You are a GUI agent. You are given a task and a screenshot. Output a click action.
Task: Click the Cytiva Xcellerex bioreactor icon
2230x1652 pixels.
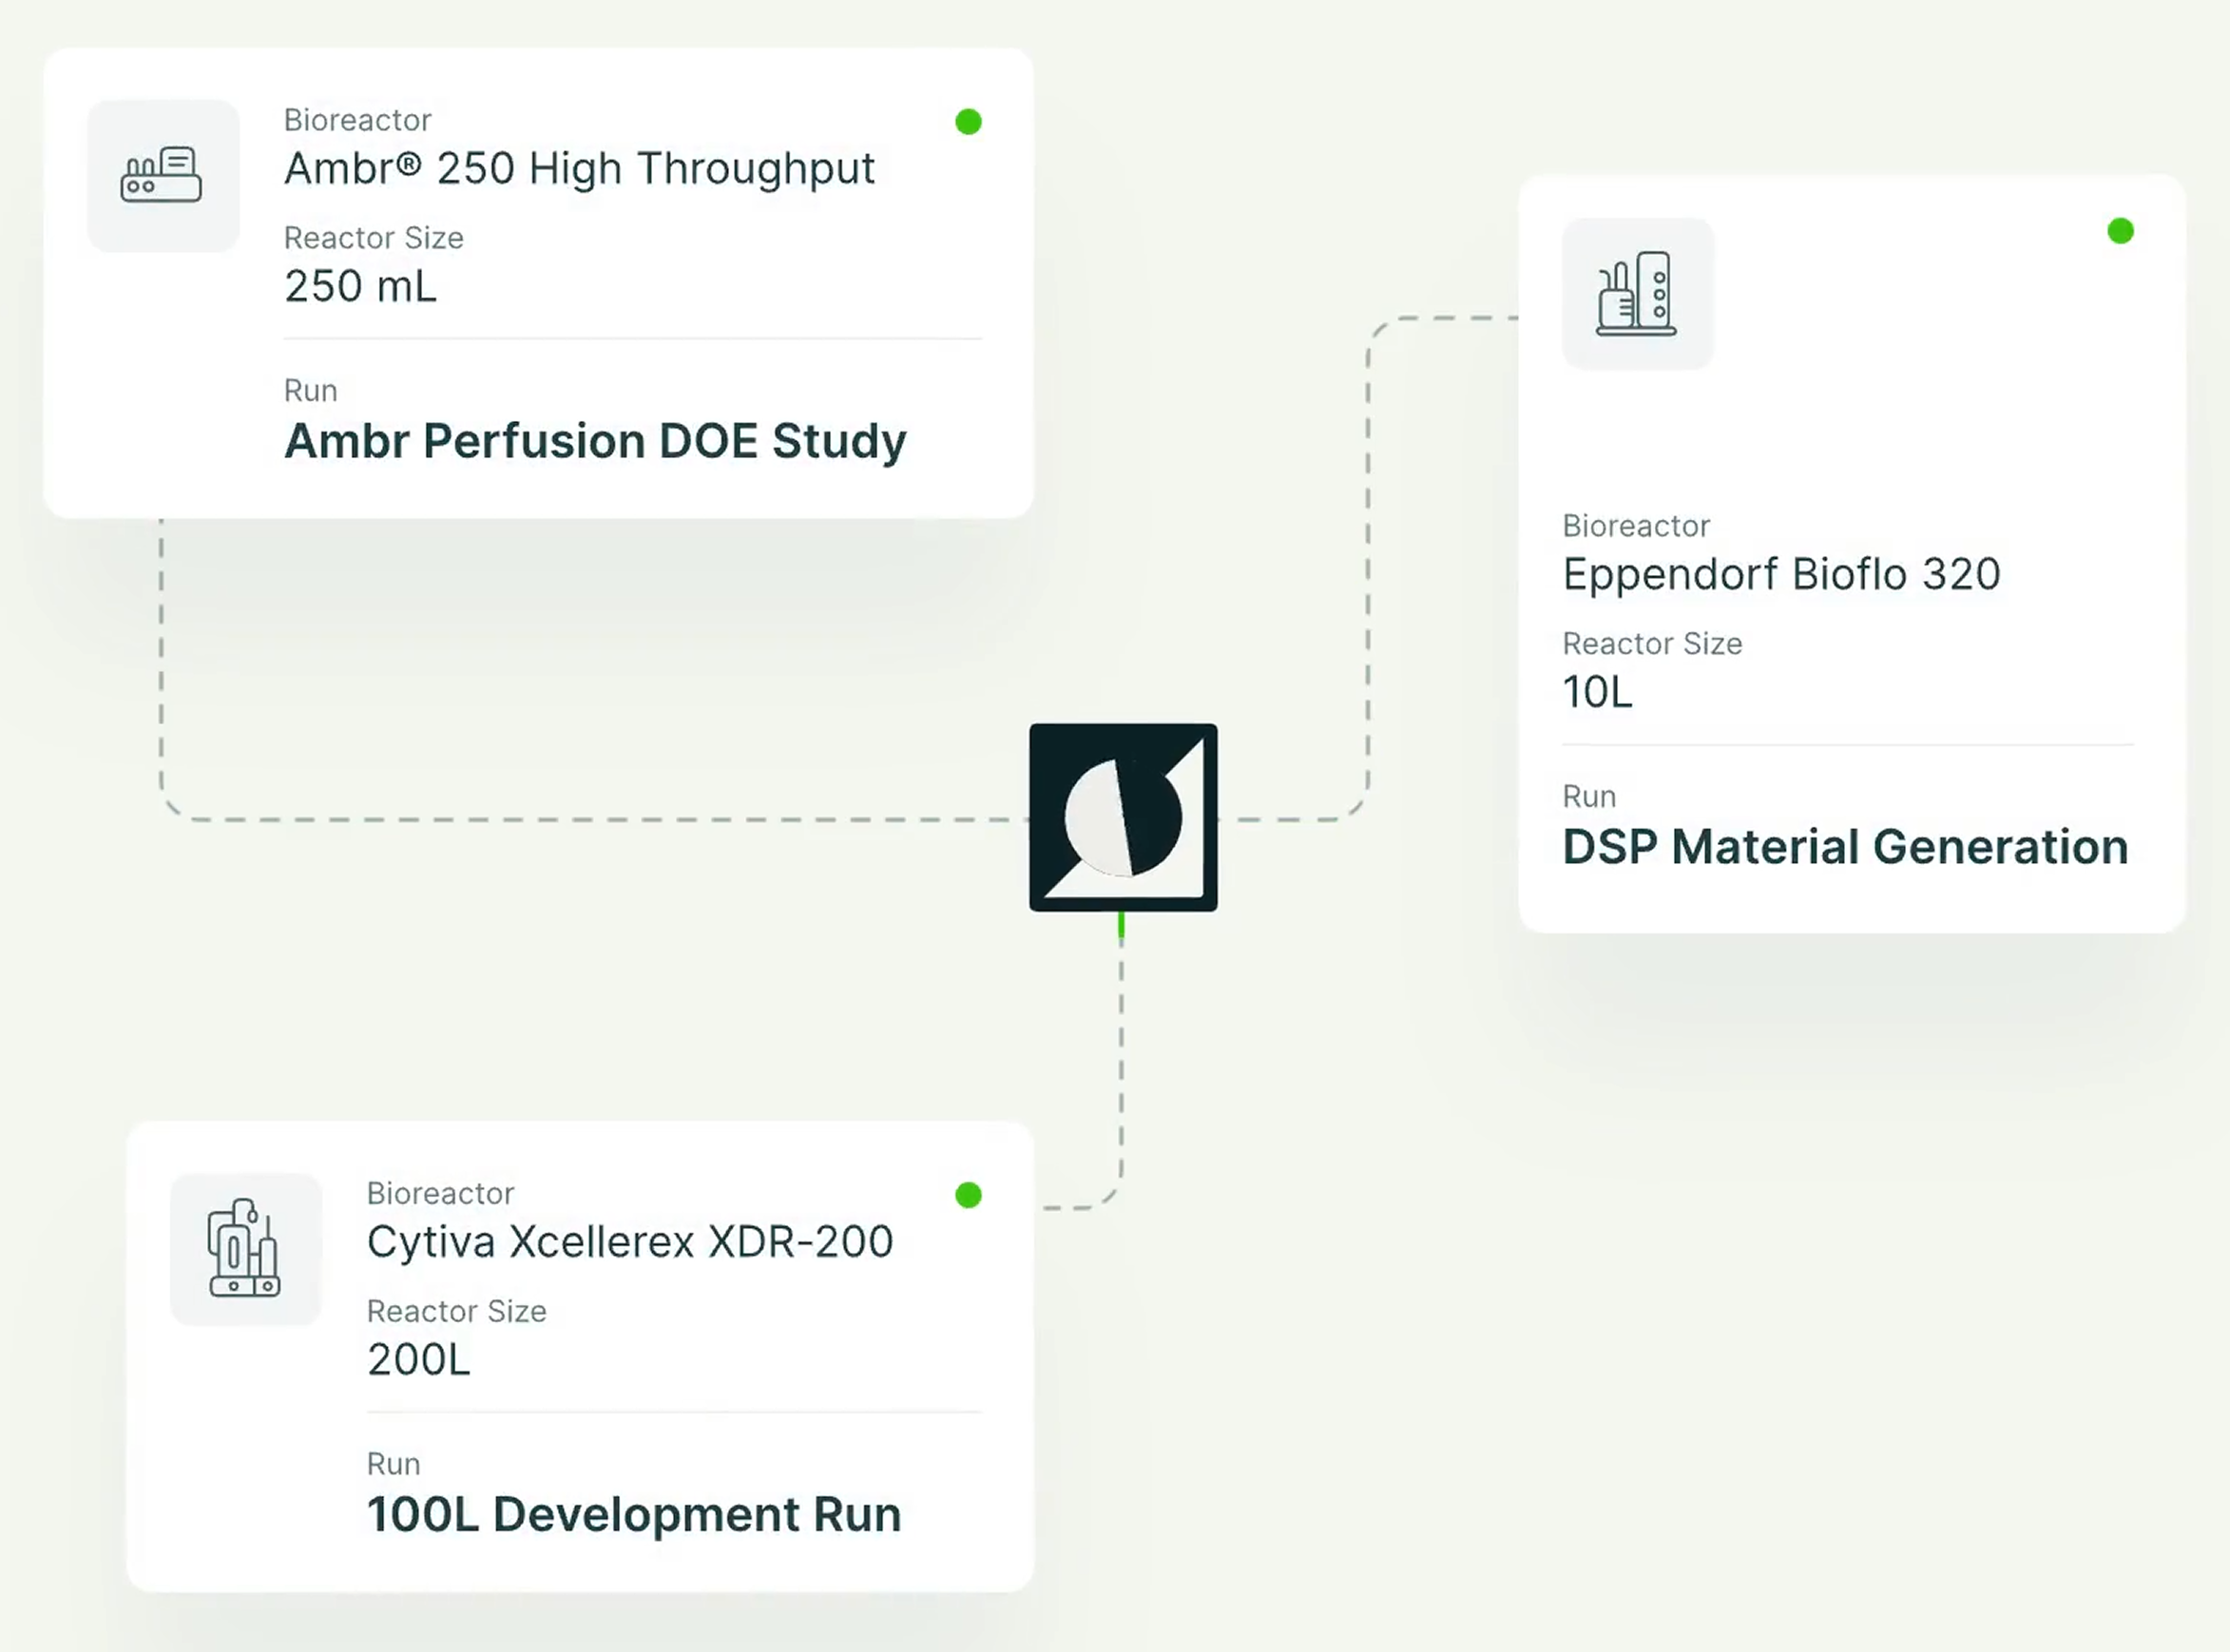click(245, 1248)
